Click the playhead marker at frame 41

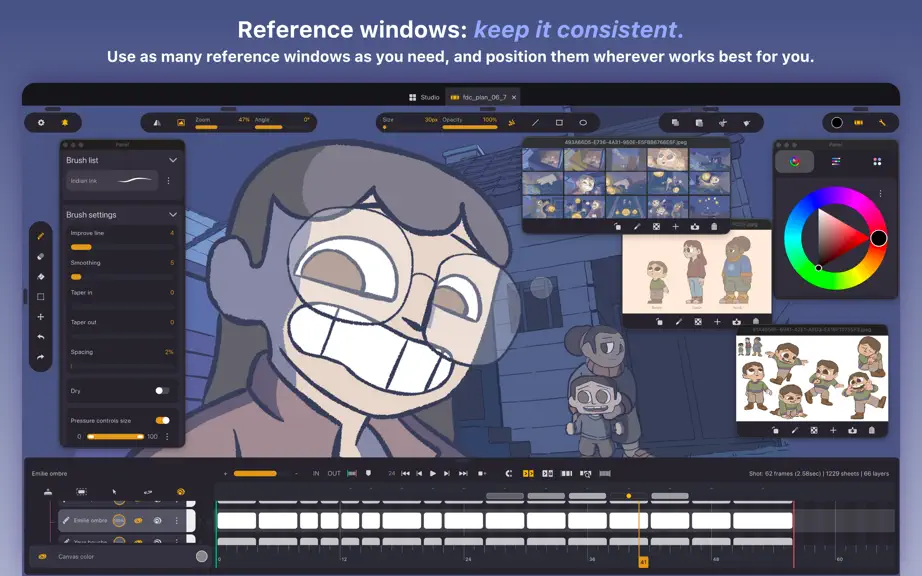click(x=643, y=562)
